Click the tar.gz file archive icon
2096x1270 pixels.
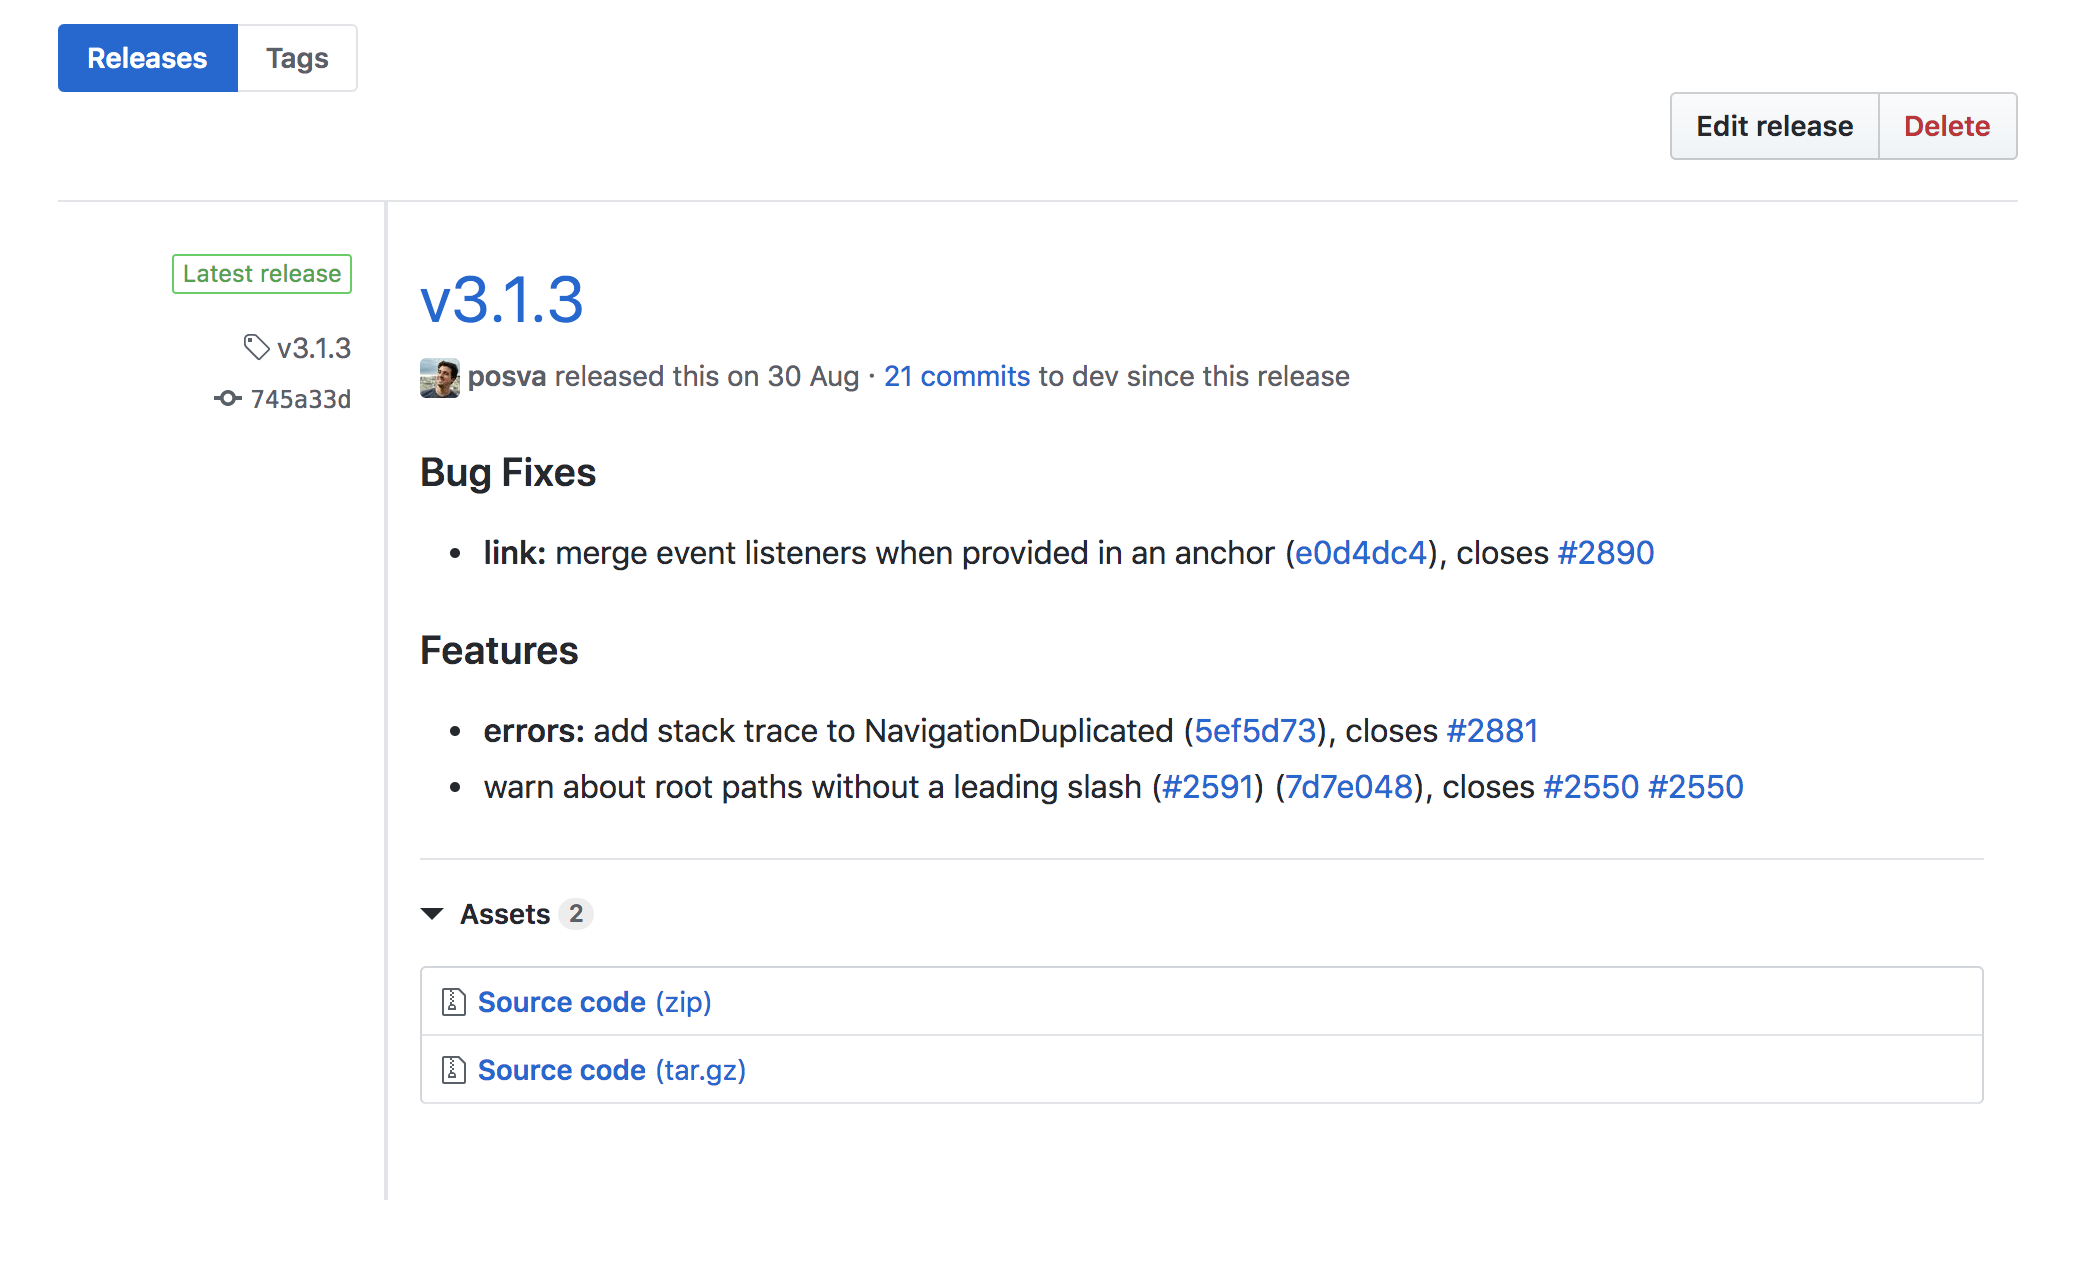[453, 1069]
